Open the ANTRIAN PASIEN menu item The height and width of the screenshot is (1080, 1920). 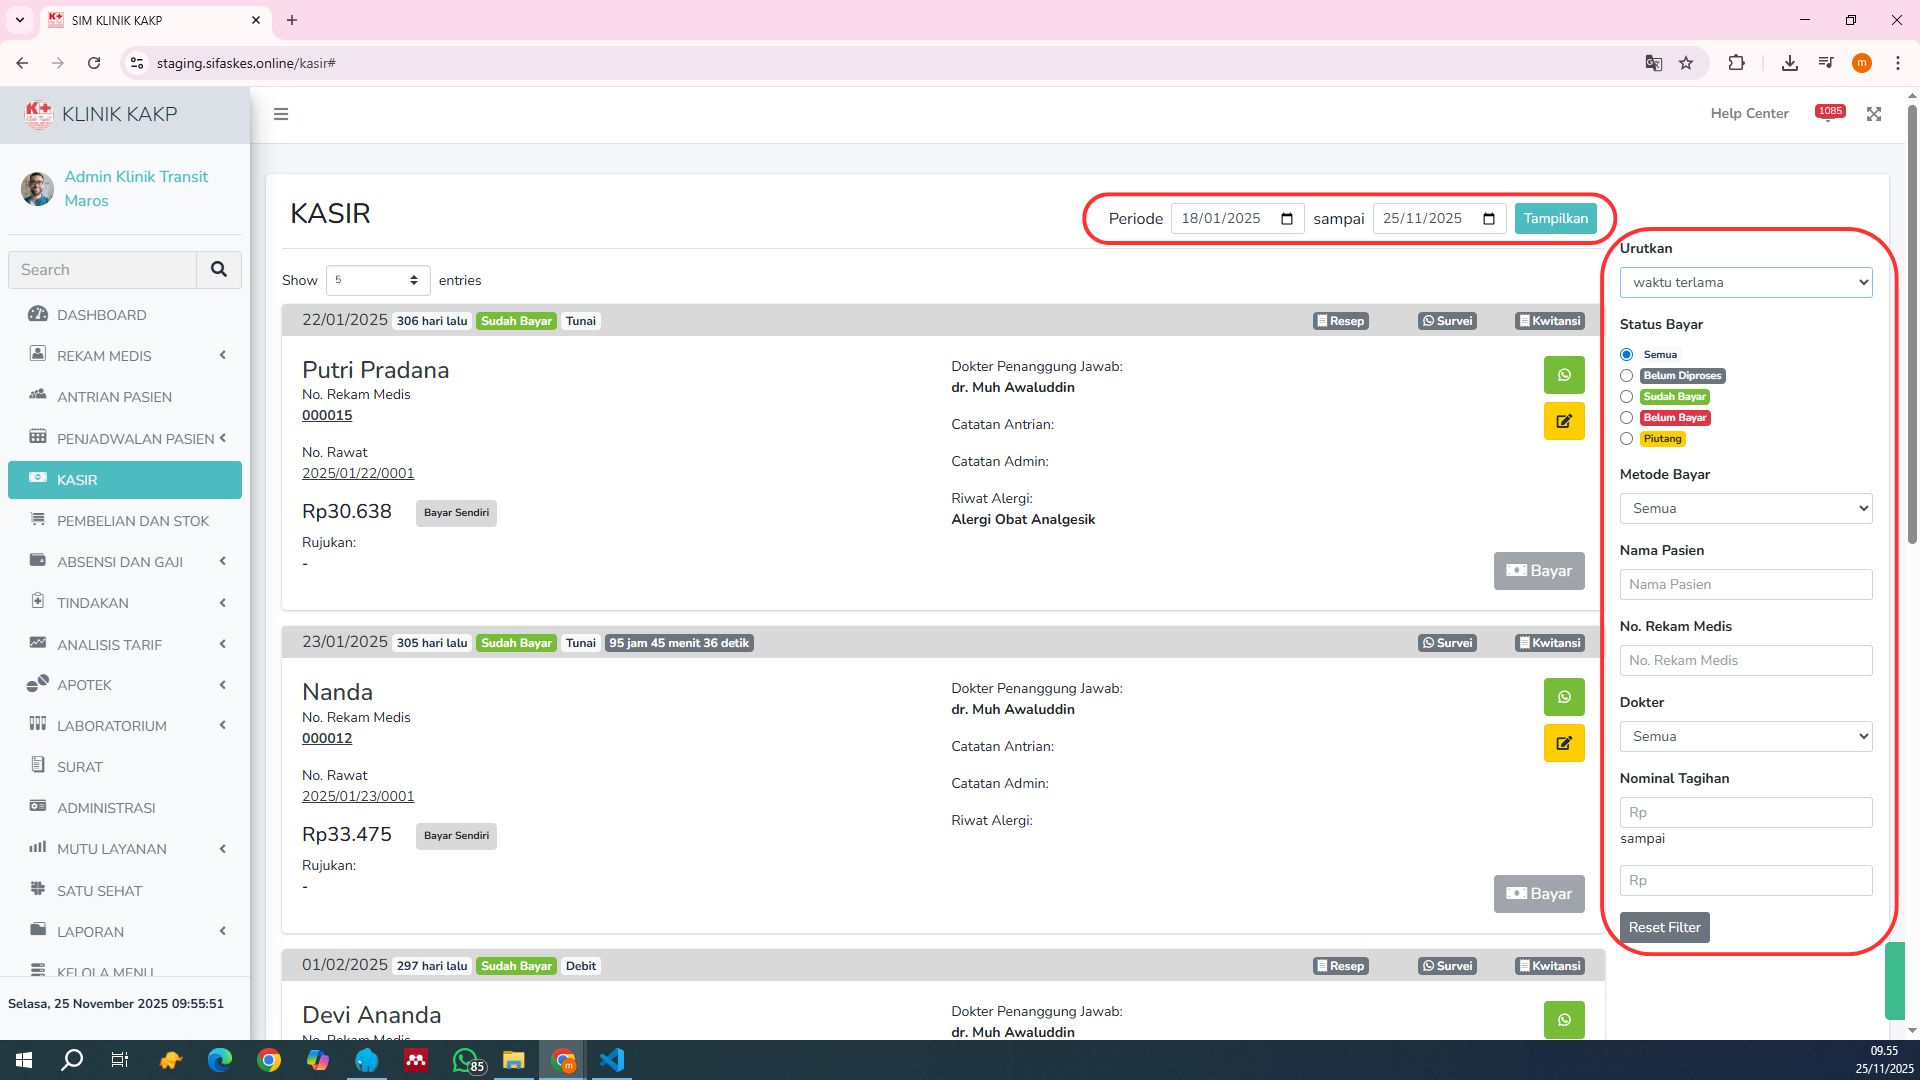pyautogui.click(x=114, y=397)
